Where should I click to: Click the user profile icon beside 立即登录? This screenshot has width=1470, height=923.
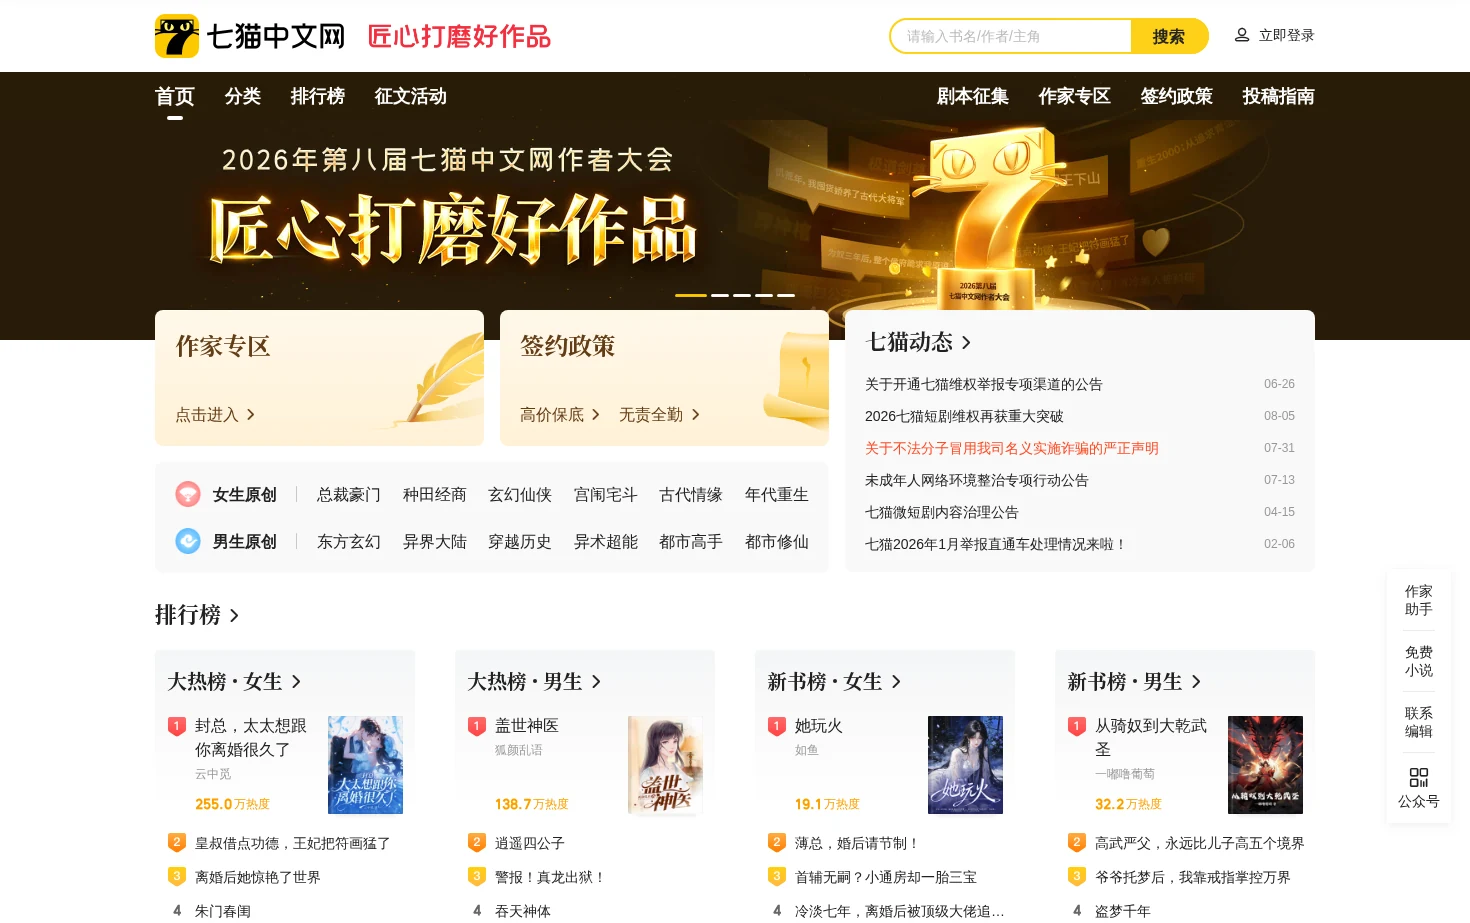pos(1242,35)
